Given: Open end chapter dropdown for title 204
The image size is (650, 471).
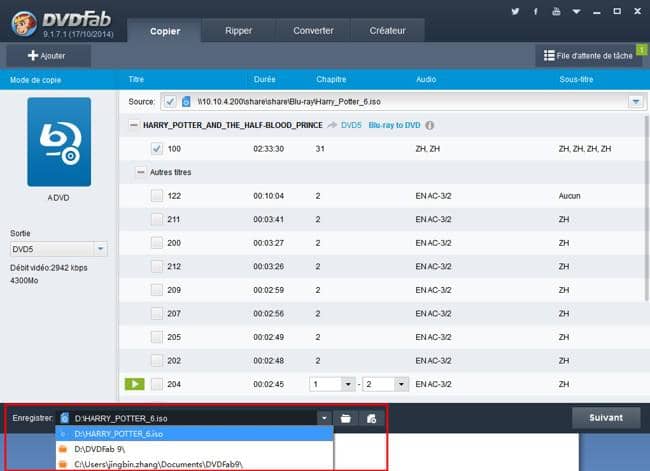Looking at the screenshot, I should (x=401, y=384).
